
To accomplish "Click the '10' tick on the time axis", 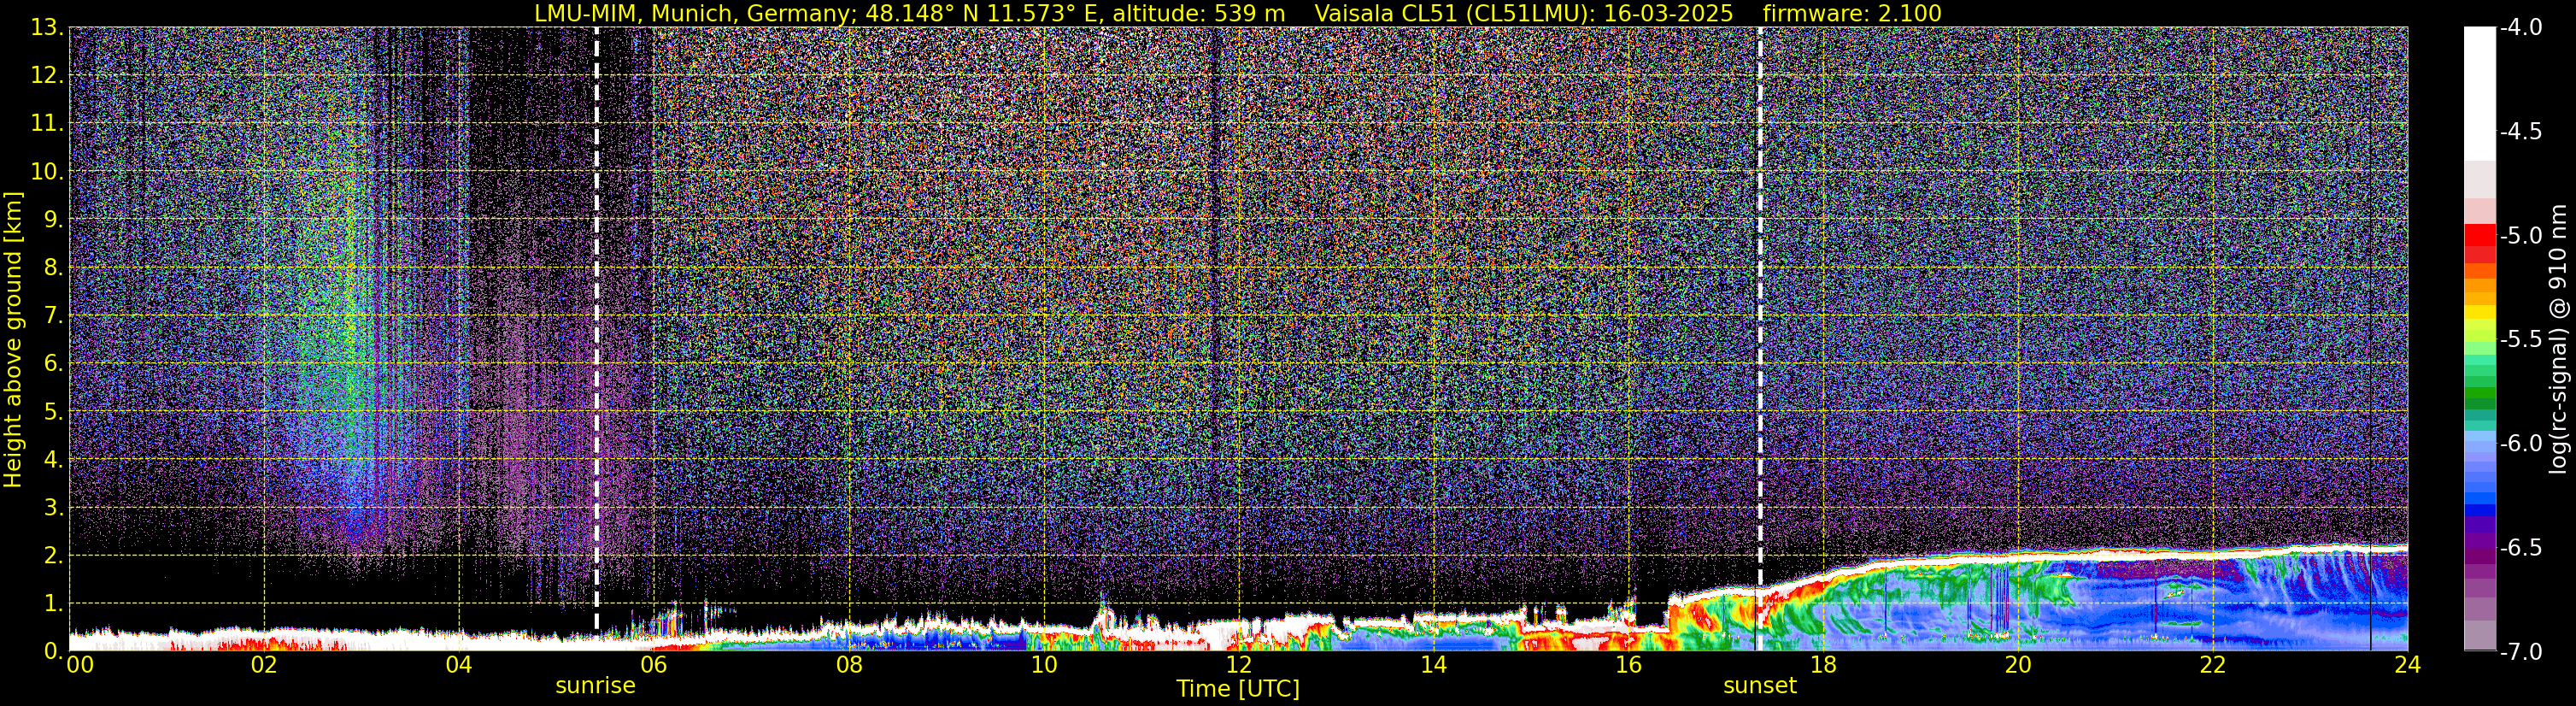I will click(x=1044, y=665).
